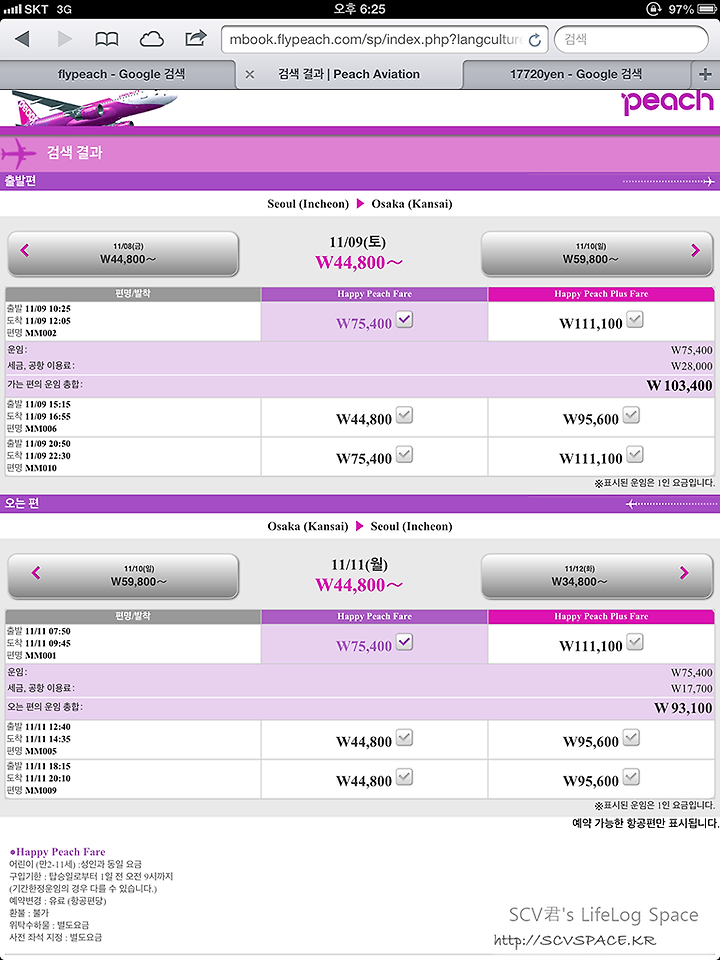The height and width of the screenshot is (960, 720).
Task: Select MM001 Happy Peach Plus W111,100 checkbox
Action: click(635, 642)
